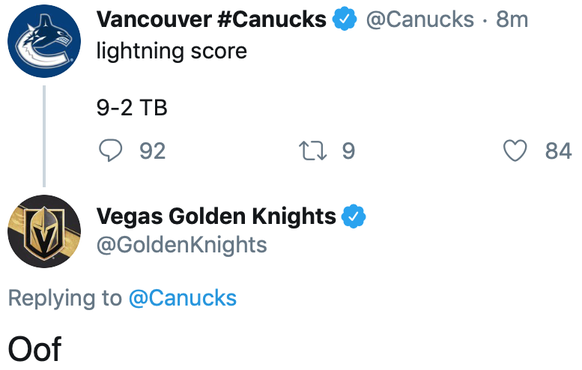The height and width of the screenshot is (370, 582).
Task: Select the "lightning score" tweet text
Action: (x=171, y=51)
